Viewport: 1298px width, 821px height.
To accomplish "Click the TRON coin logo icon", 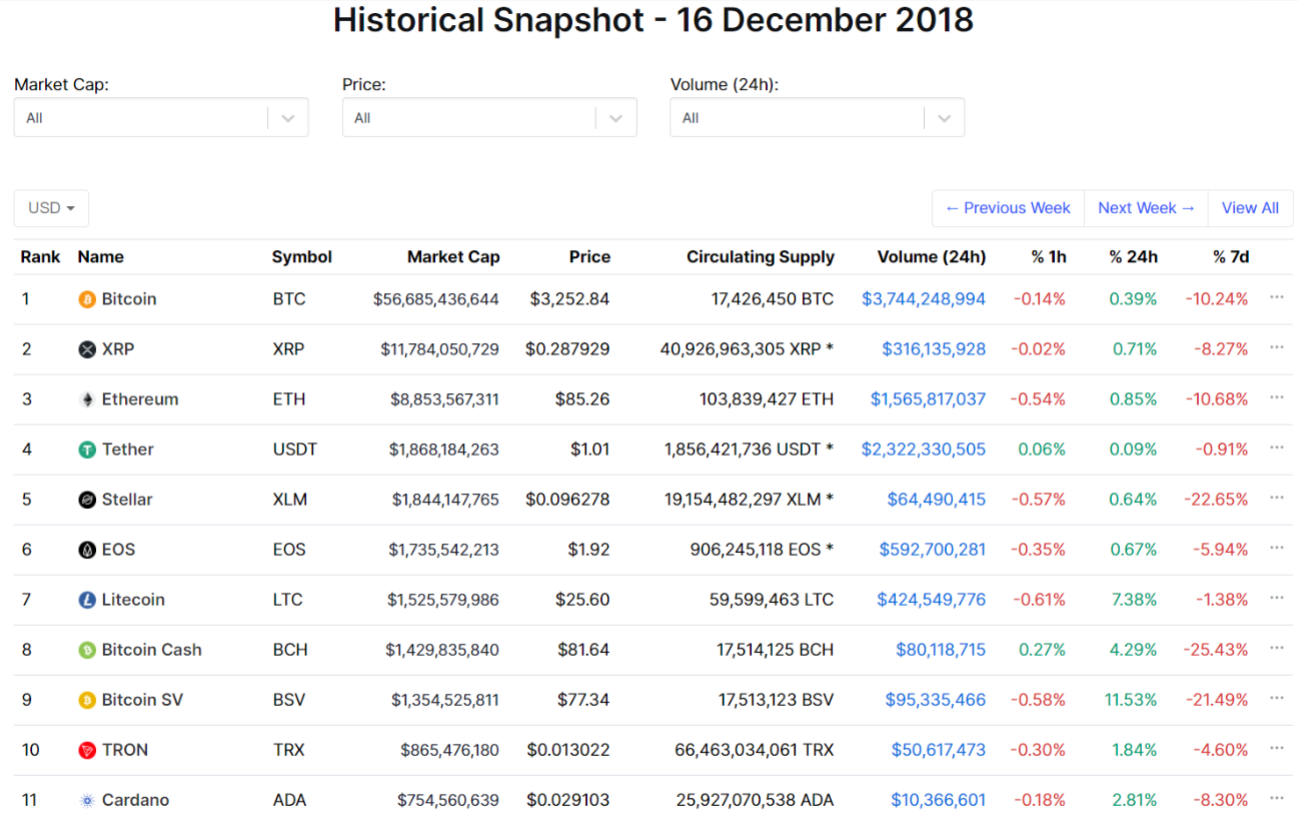I will [87, 750].
